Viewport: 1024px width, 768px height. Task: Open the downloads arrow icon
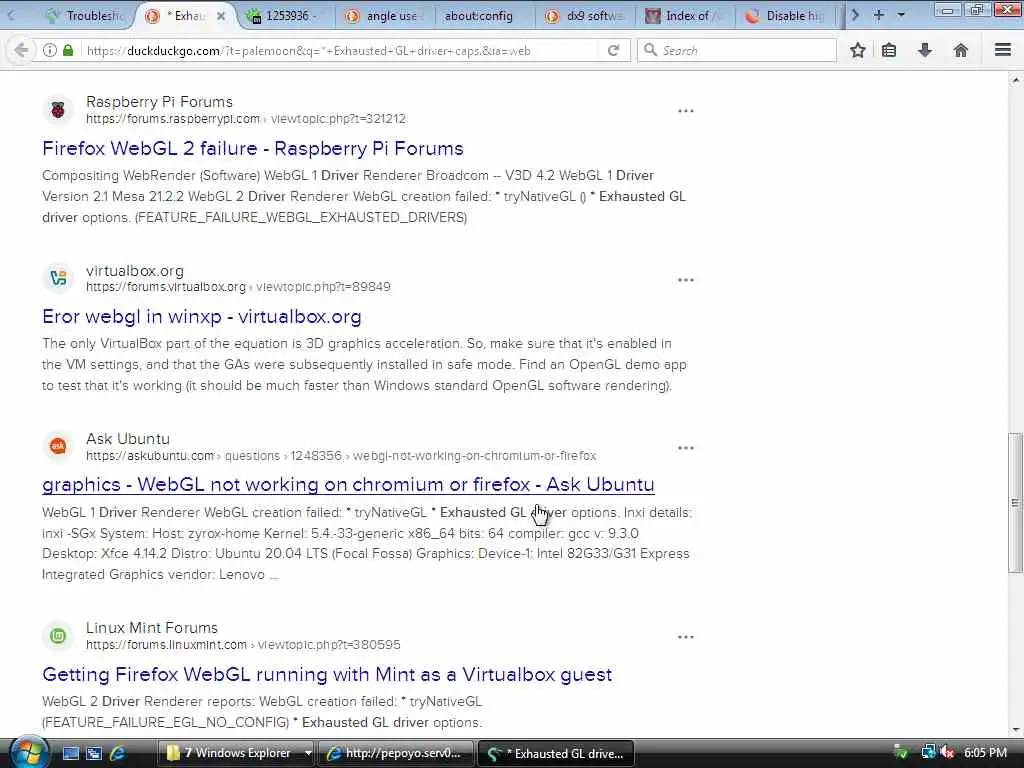pyautogui.click(x=925, y=50)
